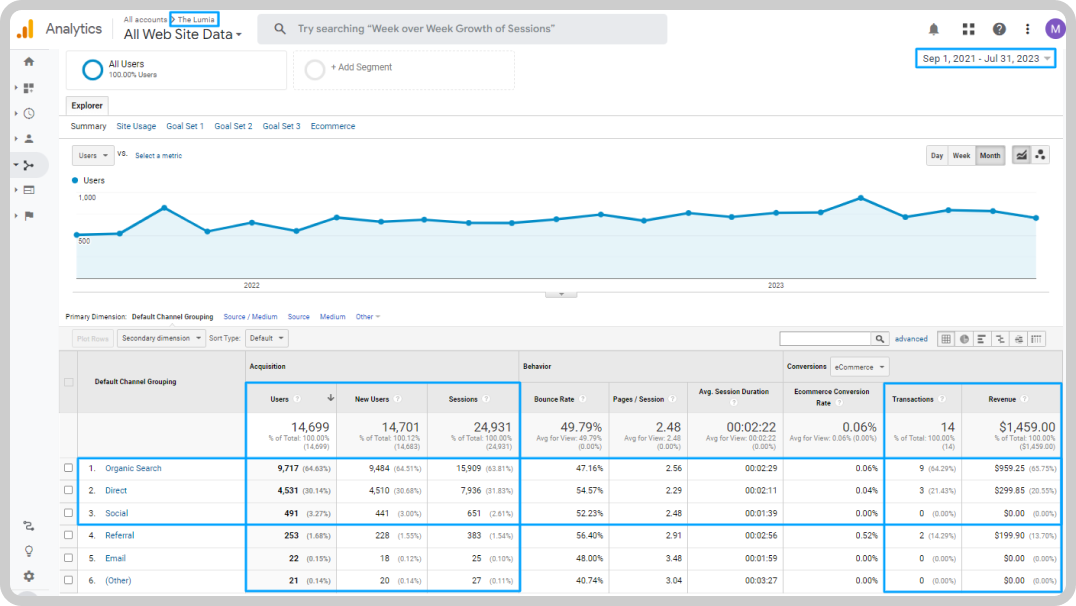The height and width of the screenshot is (606, 1076).
Task: Open the Admin gear icon in sidebar
Action: [29, 576]
